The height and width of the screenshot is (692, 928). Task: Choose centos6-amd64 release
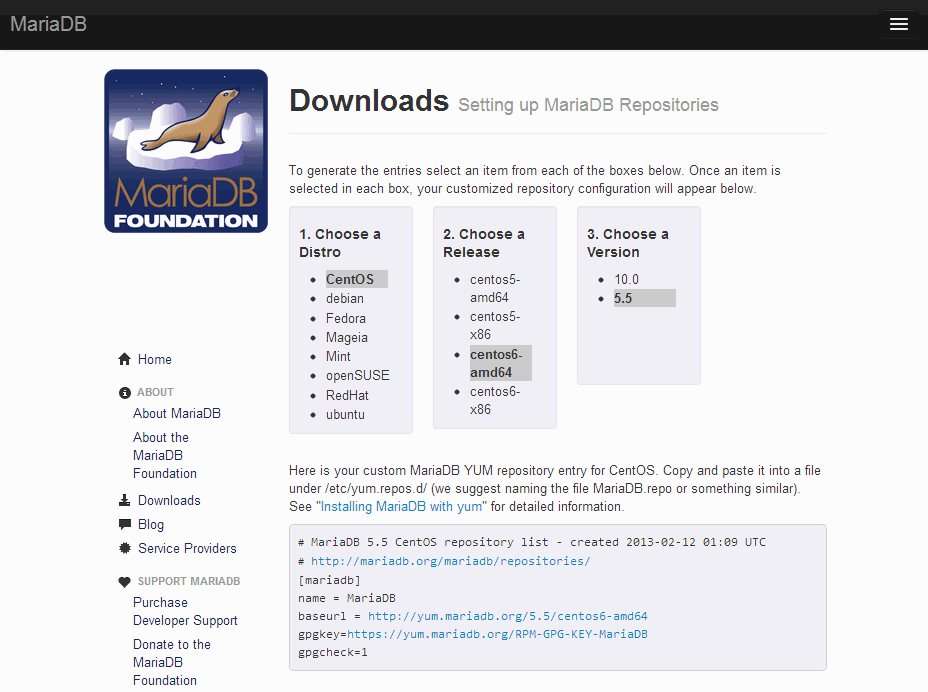point(501,363)
